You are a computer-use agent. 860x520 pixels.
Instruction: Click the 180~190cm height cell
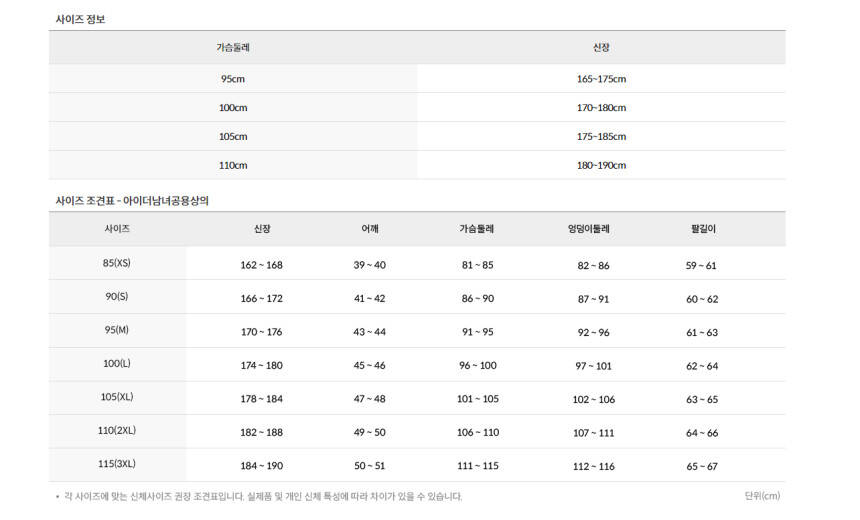point(601,166)
